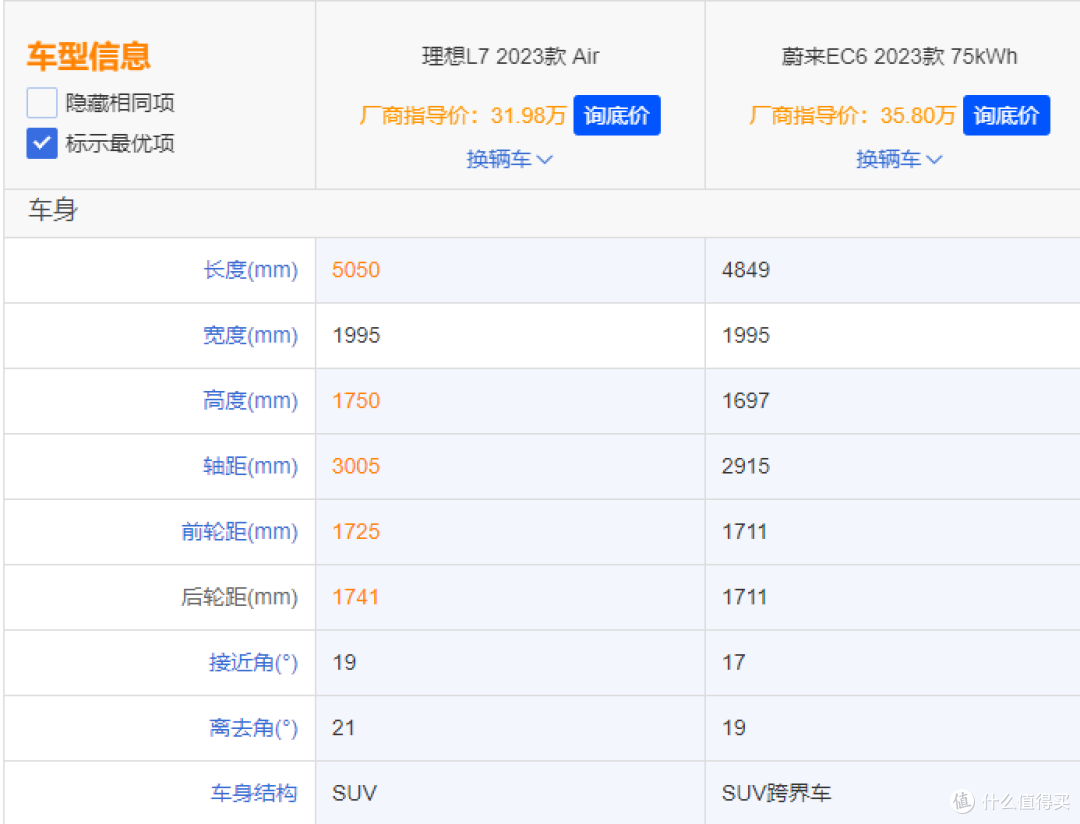Select the body type value SUV跨界车
The width and height of the screenshot is (1080, 824).
776,793
